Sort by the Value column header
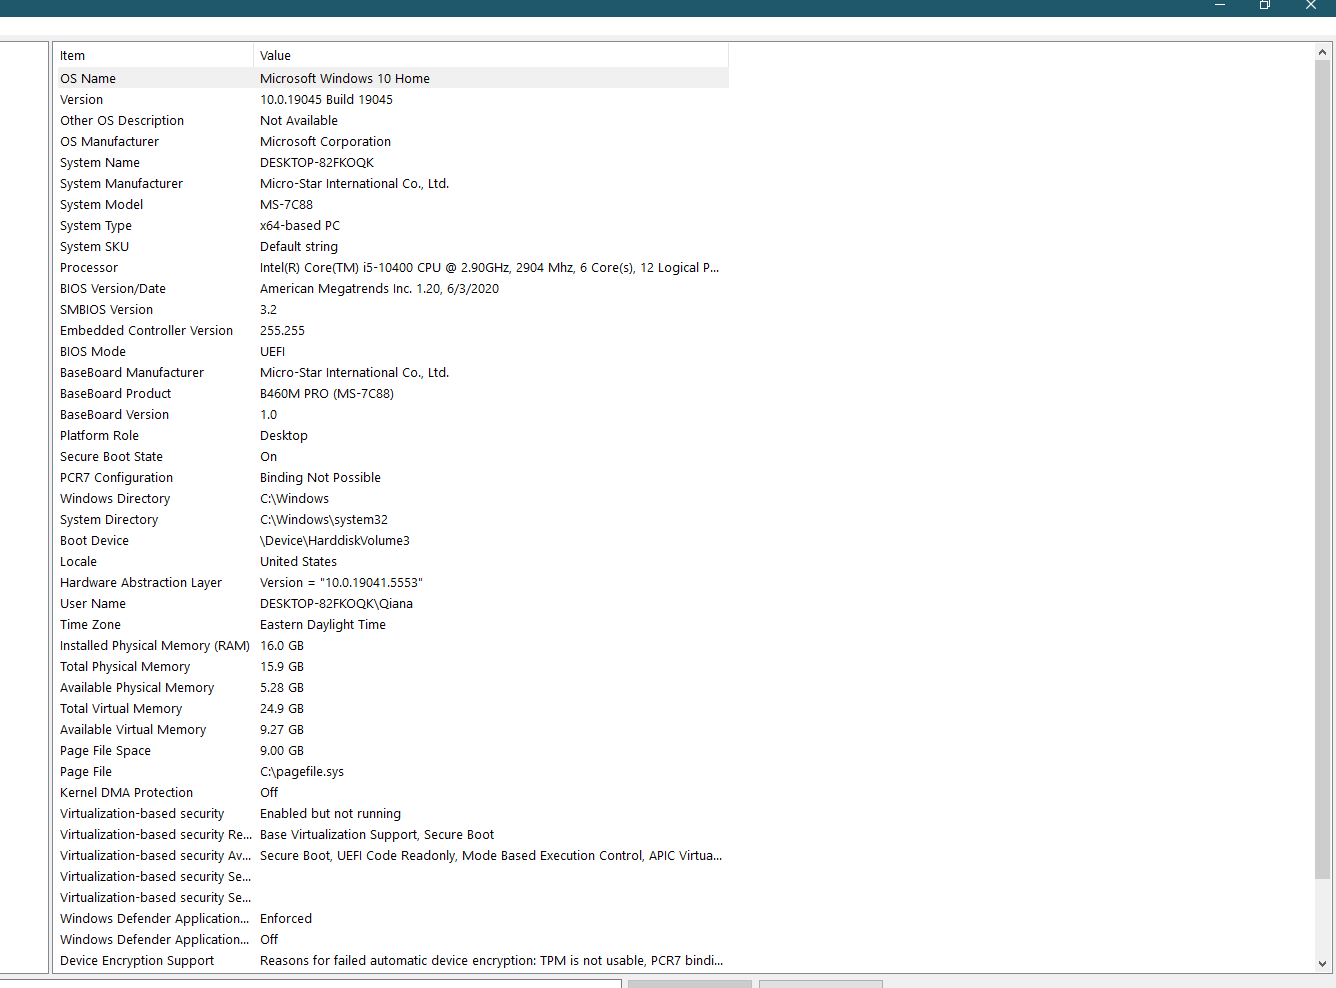 point(491,56)
